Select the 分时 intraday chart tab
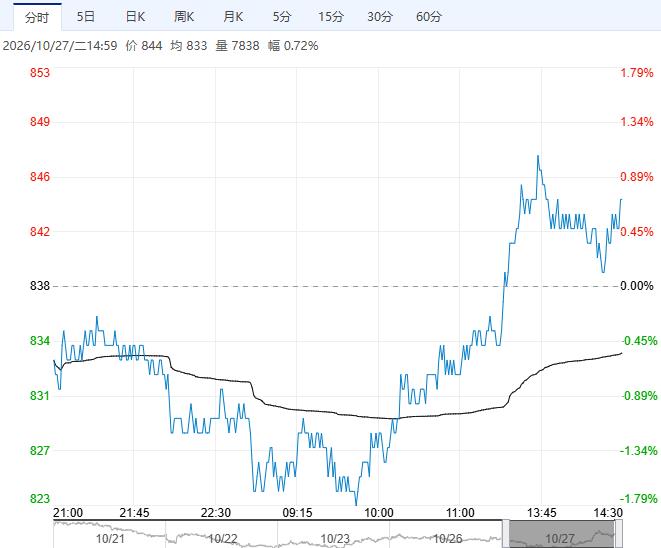This screenshot has height=548, width=661. click(x=37, y=17)
